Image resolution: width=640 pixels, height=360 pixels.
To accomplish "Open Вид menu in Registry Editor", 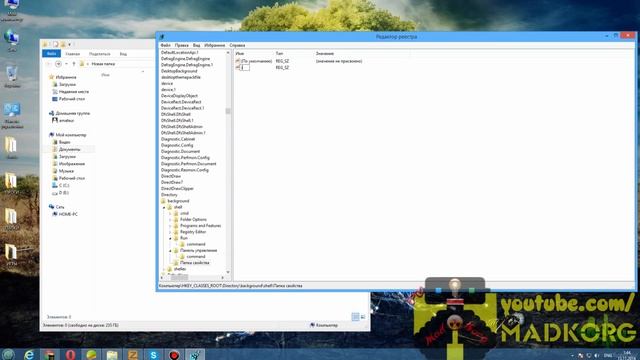I will click(x=196, y=45).
